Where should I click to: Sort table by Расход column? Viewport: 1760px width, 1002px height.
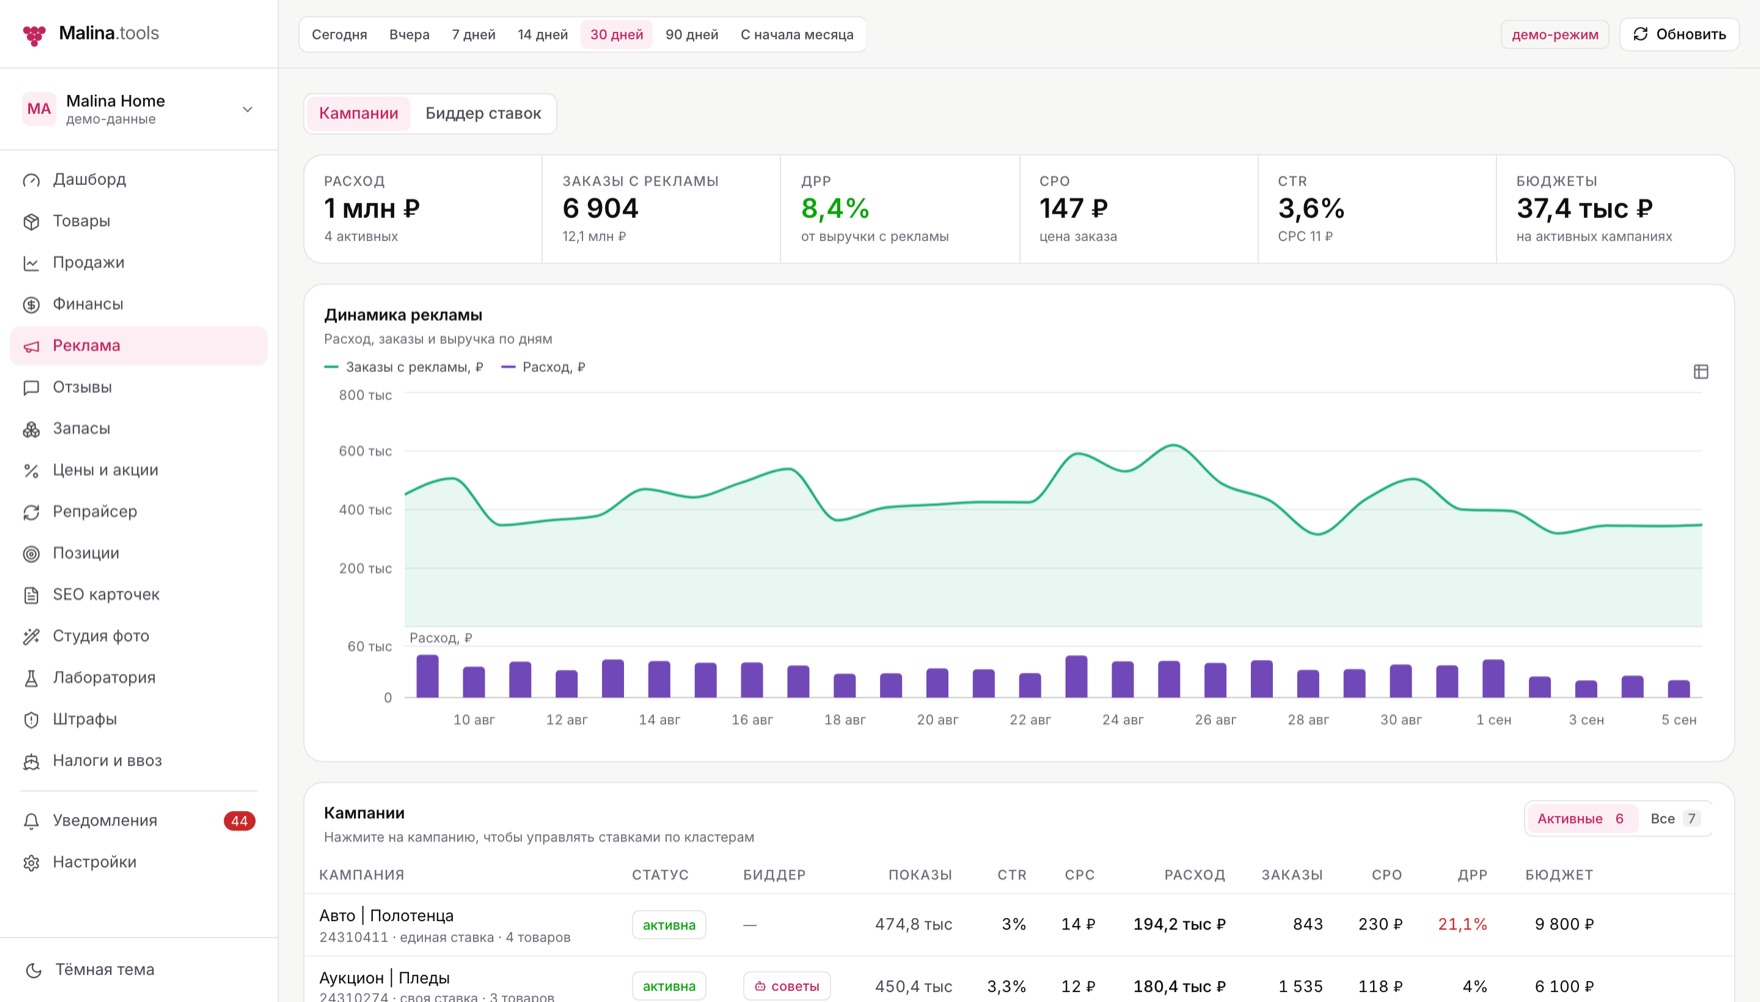pyautogui.click(x=1195, y=875)
